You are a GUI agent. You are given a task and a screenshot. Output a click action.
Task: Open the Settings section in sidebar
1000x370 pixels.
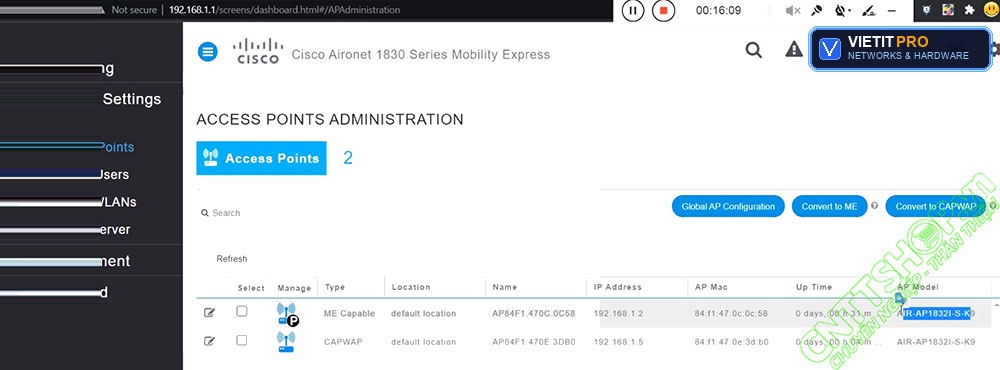pyautogui.click(x=131, y=99)
